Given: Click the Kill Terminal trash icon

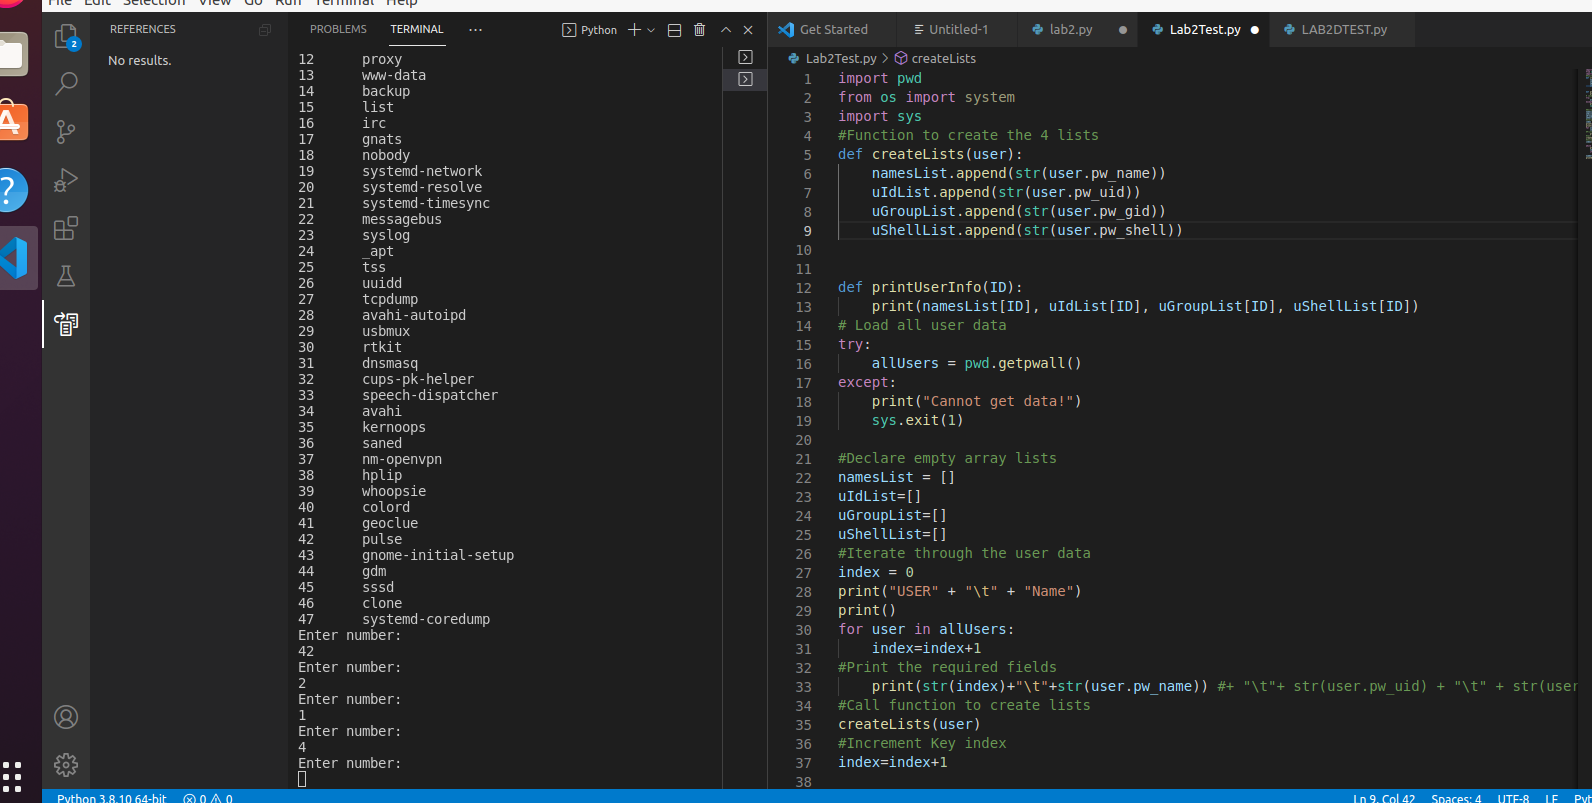Looking at the screenshot, I should point(699,30).
